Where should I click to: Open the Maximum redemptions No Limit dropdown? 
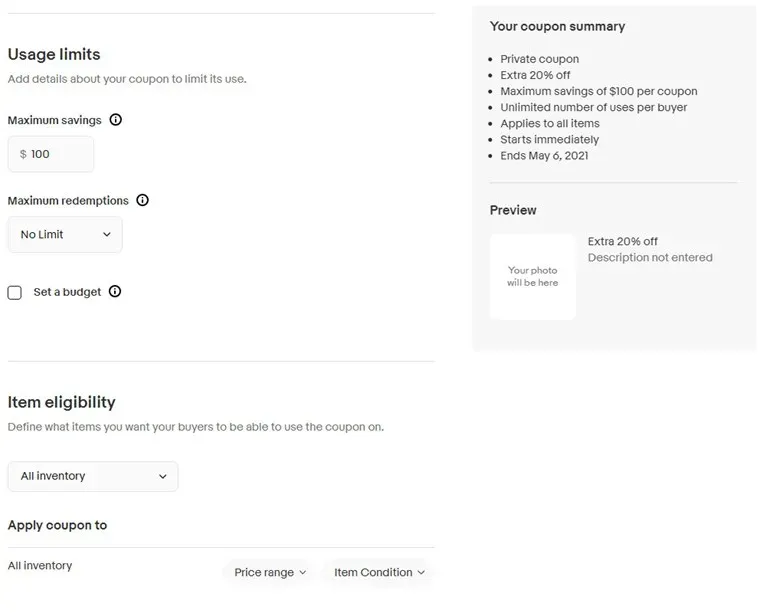[x=65, y=234]
